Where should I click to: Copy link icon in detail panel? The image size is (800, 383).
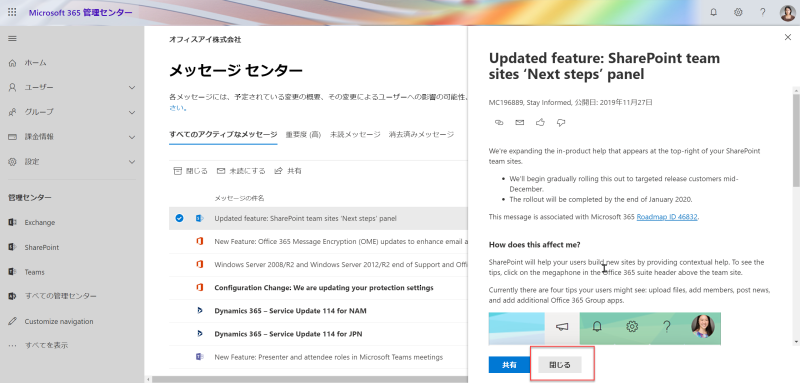(x=499, y=122)
